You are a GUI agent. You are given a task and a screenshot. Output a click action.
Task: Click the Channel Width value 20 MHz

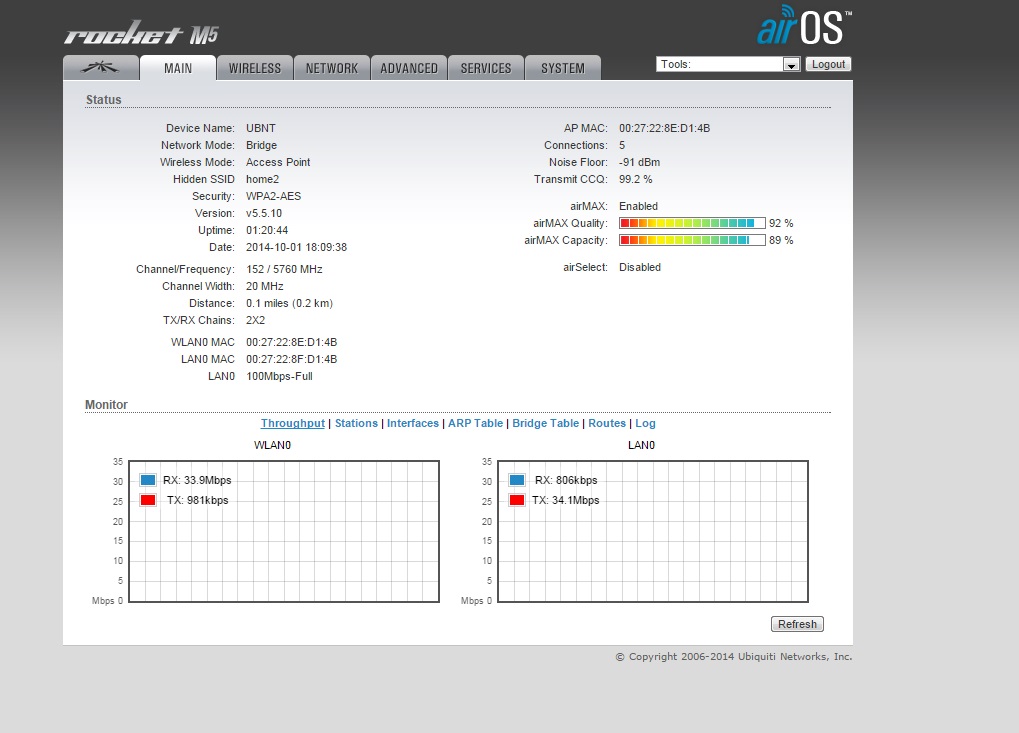264,286
